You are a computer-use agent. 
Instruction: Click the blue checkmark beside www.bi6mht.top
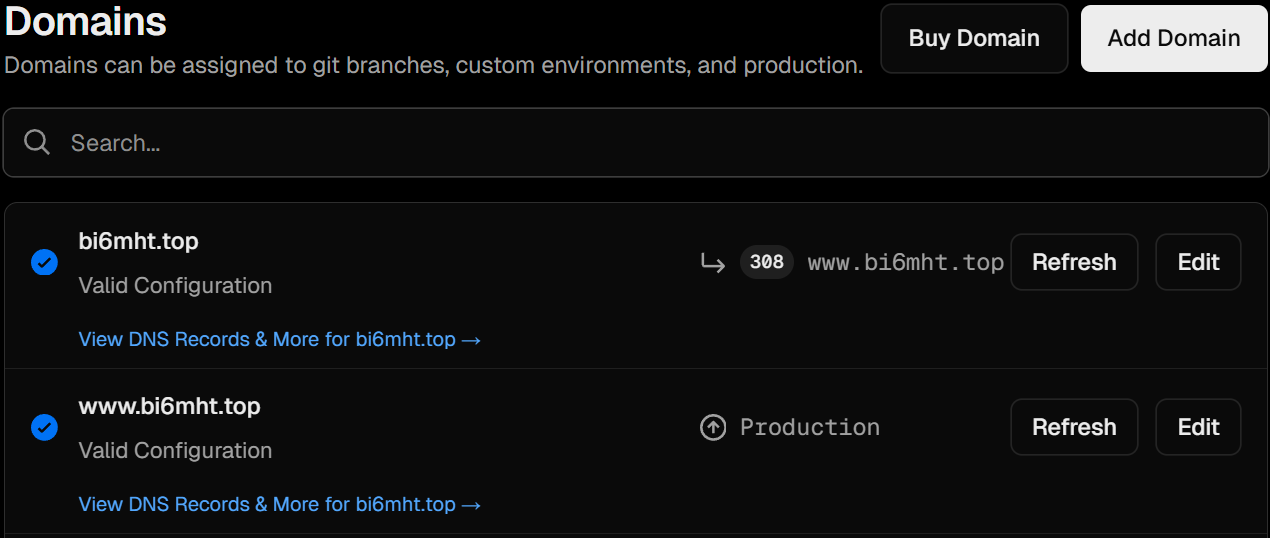click(44, 428)
